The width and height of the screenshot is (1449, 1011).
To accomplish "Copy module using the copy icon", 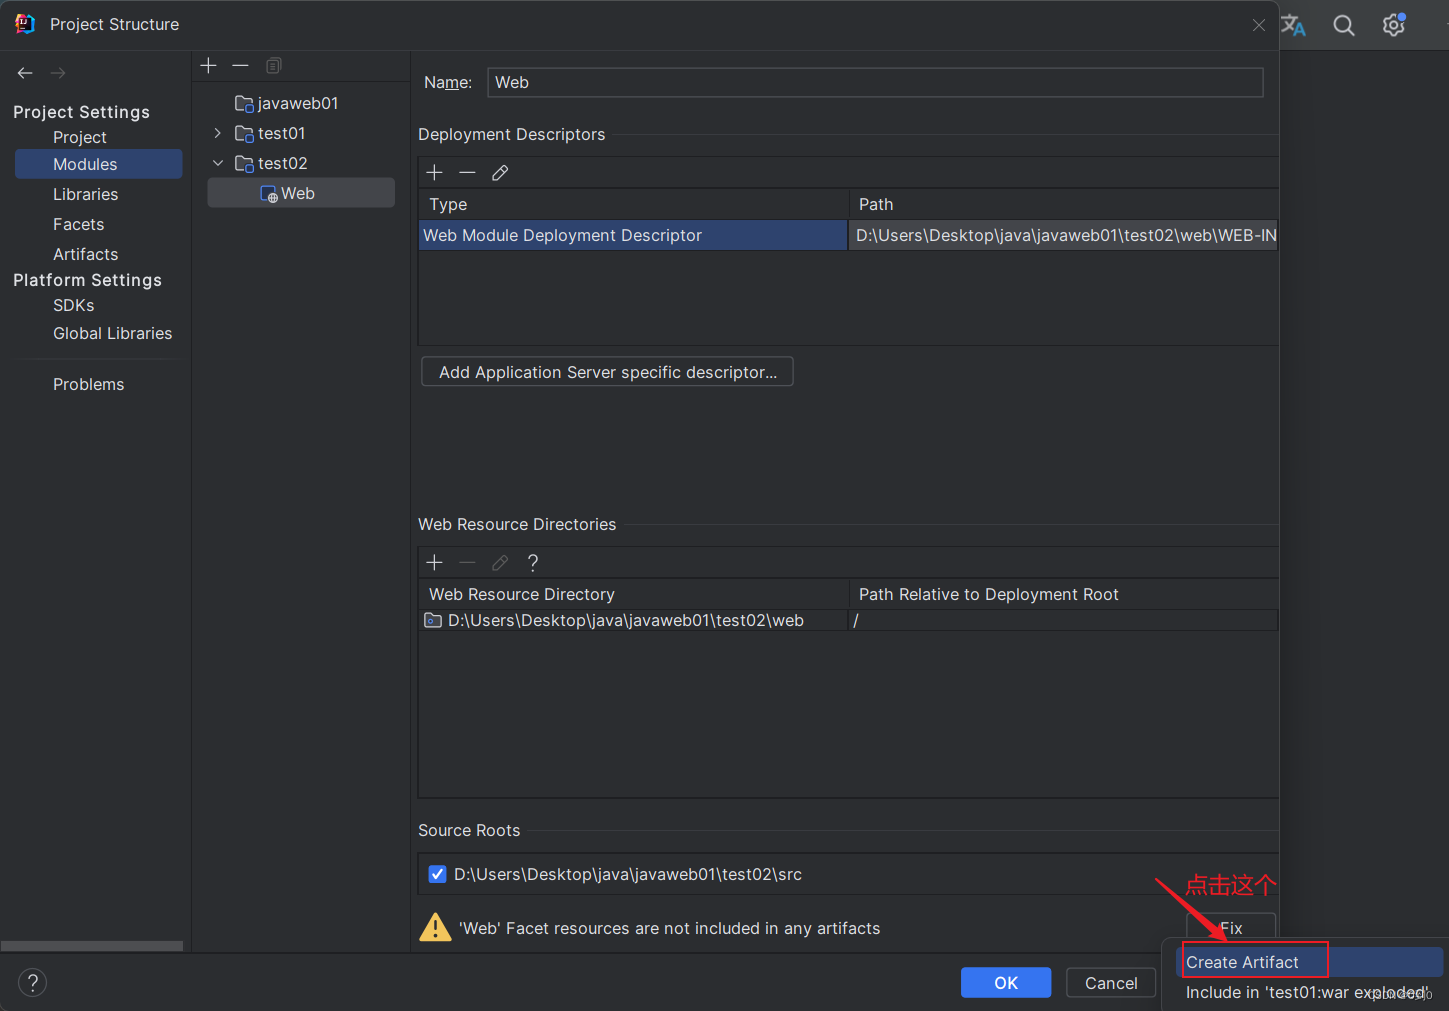I will click(273, 65).
